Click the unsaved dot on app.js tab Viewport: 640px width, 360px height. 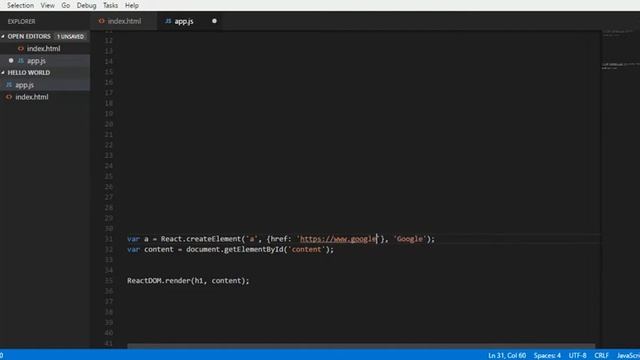pyautogui.click(x=214, y=21)
